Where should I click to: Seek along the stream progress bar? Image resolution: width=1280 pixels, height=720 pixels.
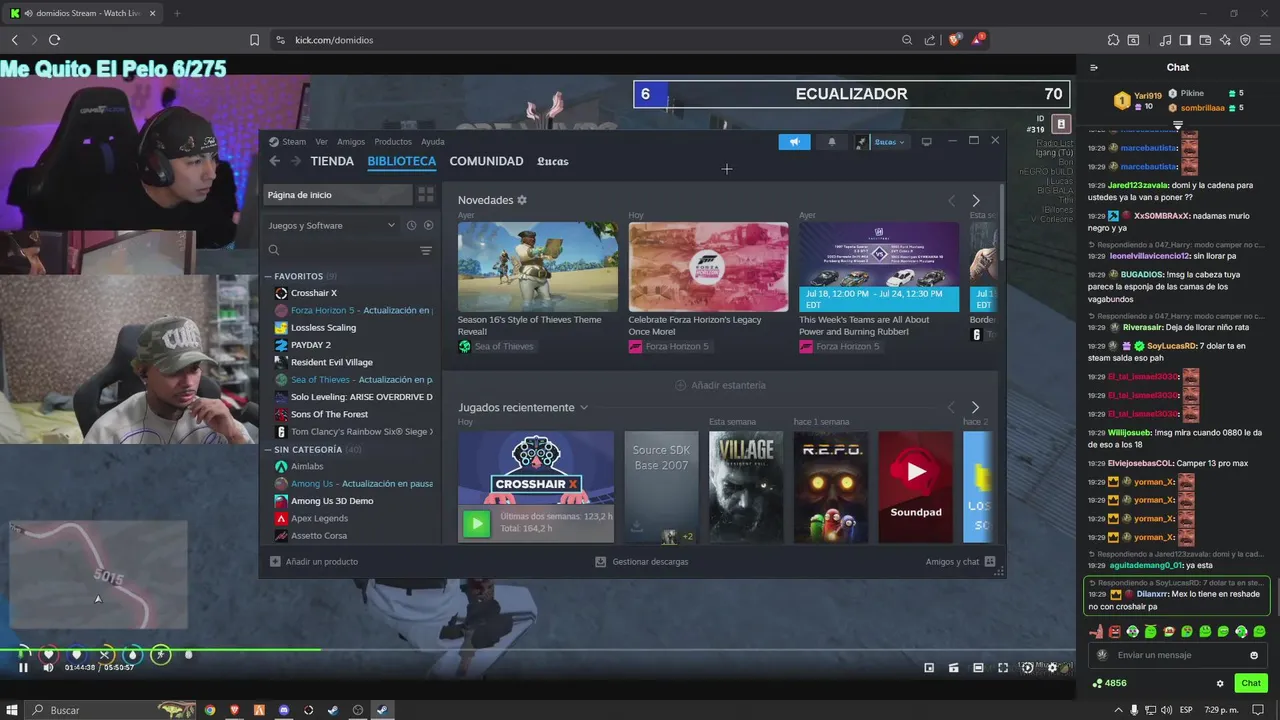click(x=540, y=650)
